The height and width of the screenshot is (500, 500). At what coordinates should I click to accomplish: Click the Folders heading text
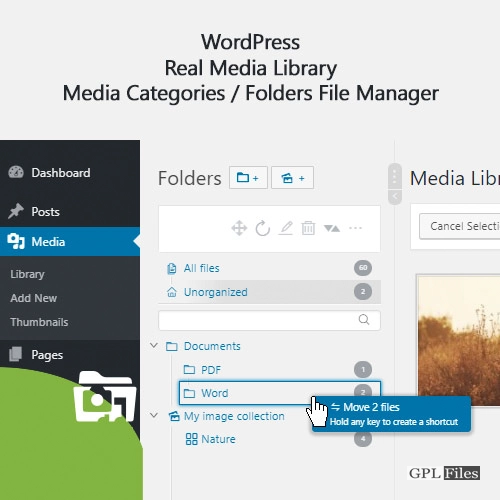click(x=190, y=178)
